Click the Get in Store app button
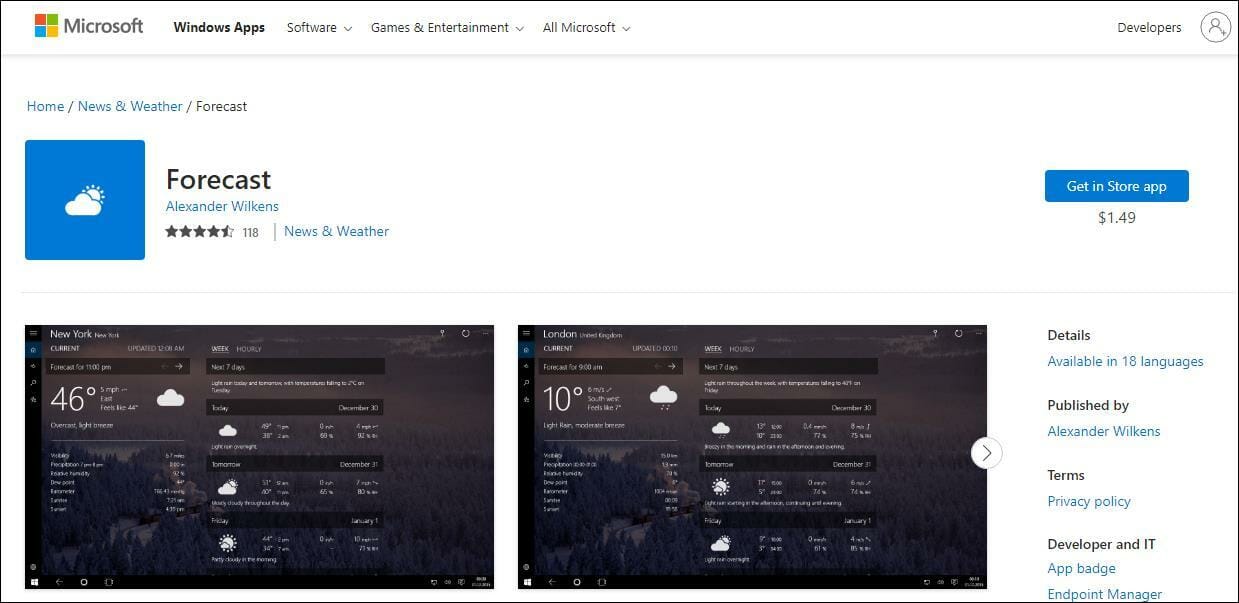 (x=1116, y=186)
